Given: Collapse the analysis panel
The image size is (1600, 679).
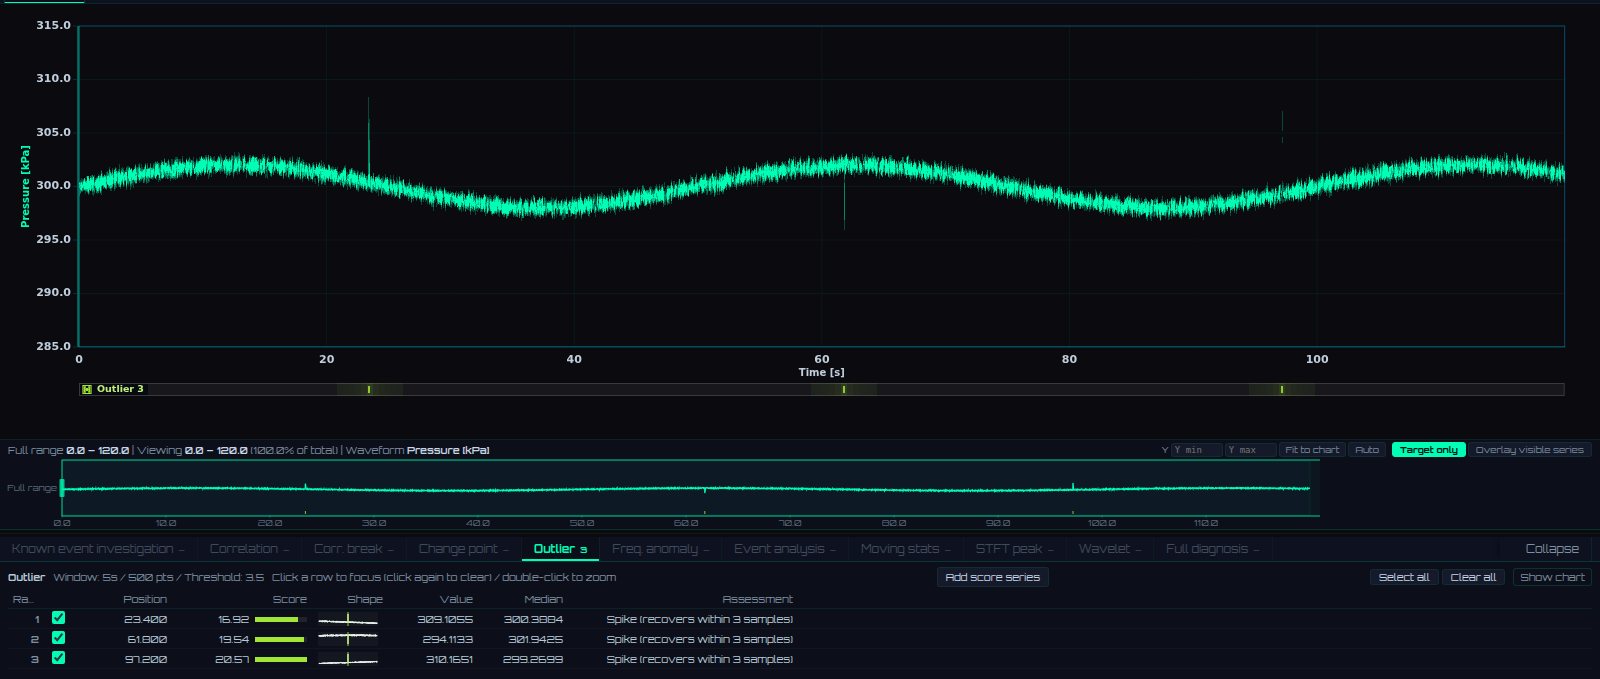Looking at the screenshot, I should coord(1552,549).
